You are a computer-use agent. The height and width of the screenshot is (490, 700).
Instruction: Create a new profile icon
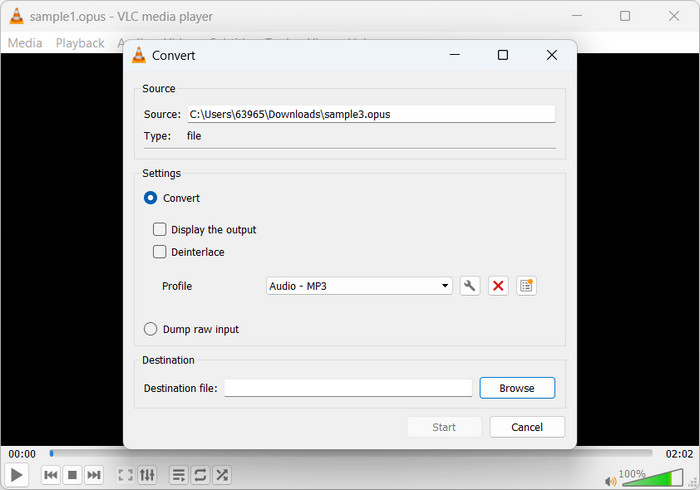(x=526, y=286)
